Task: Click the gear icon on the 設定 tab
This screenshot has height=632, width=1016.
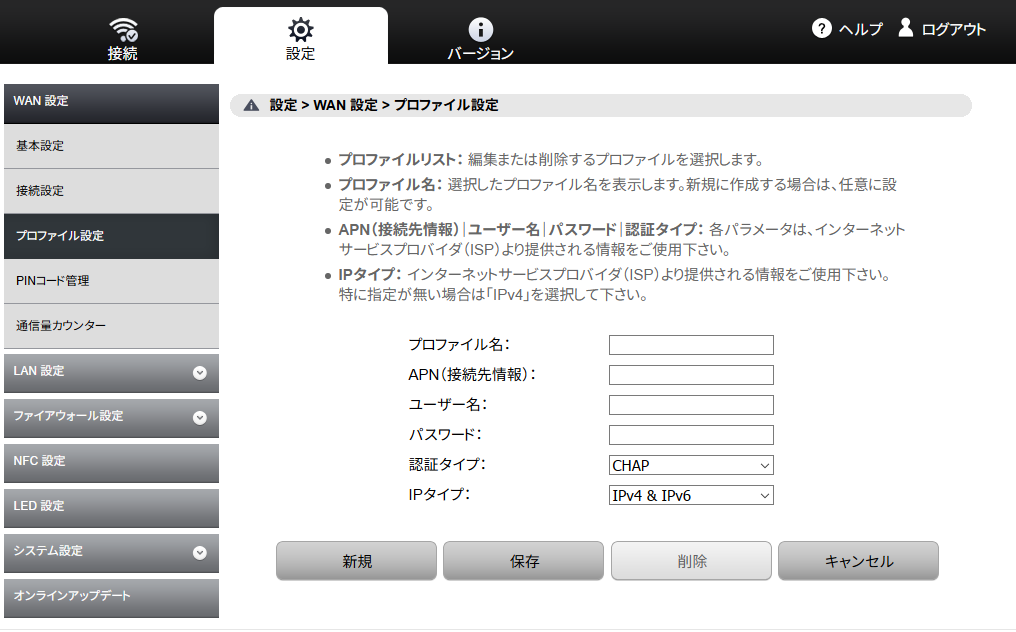Action: 300,28
